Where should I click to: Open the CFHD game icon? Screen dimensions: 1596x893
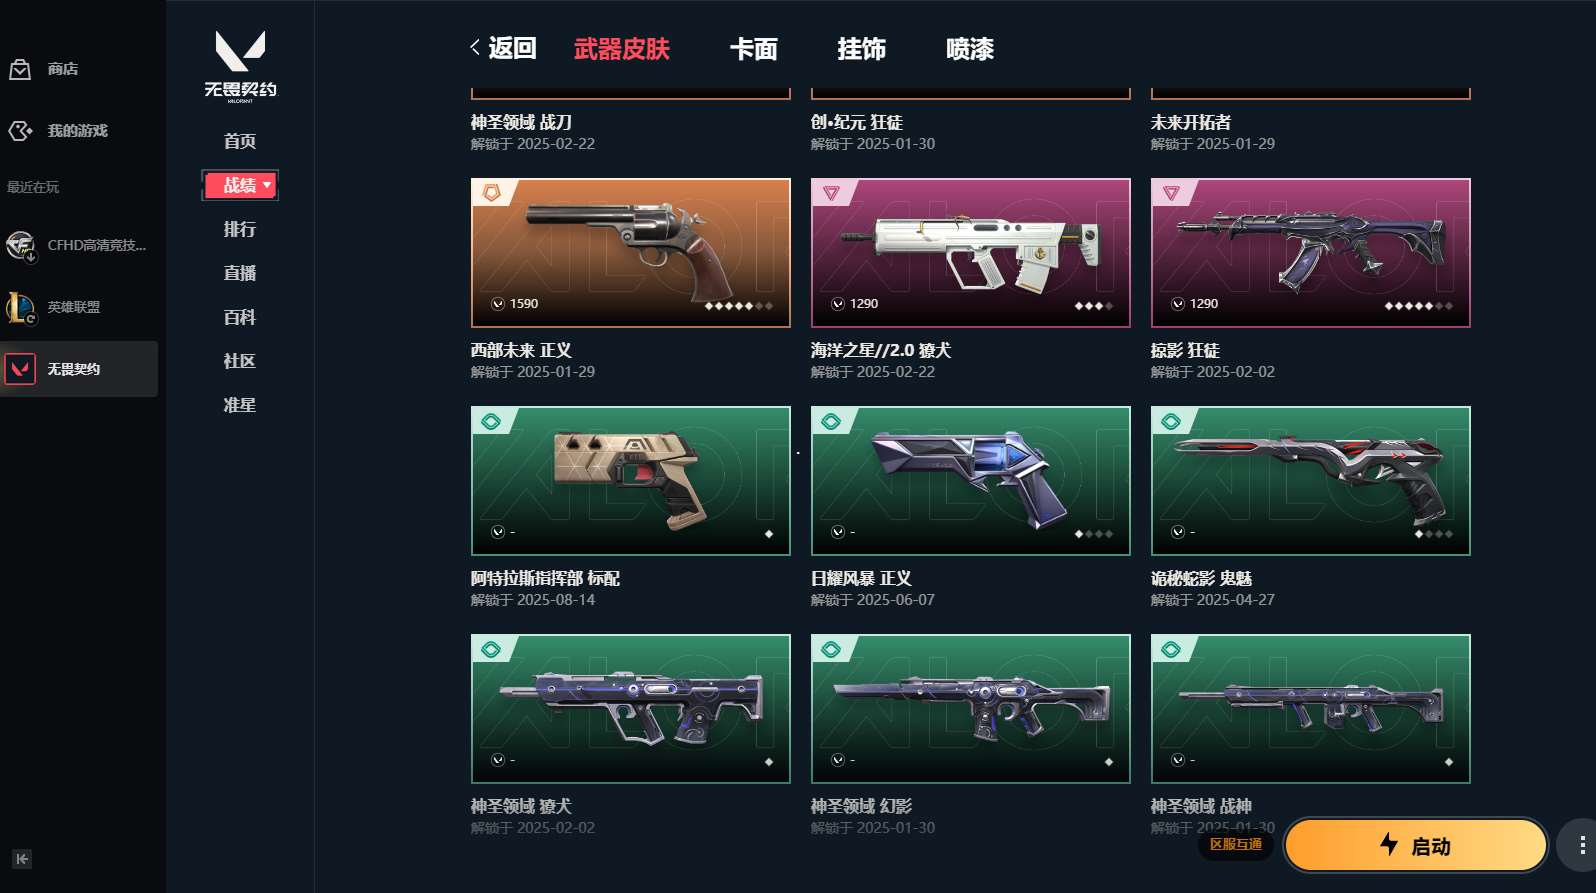click(20, 245)
